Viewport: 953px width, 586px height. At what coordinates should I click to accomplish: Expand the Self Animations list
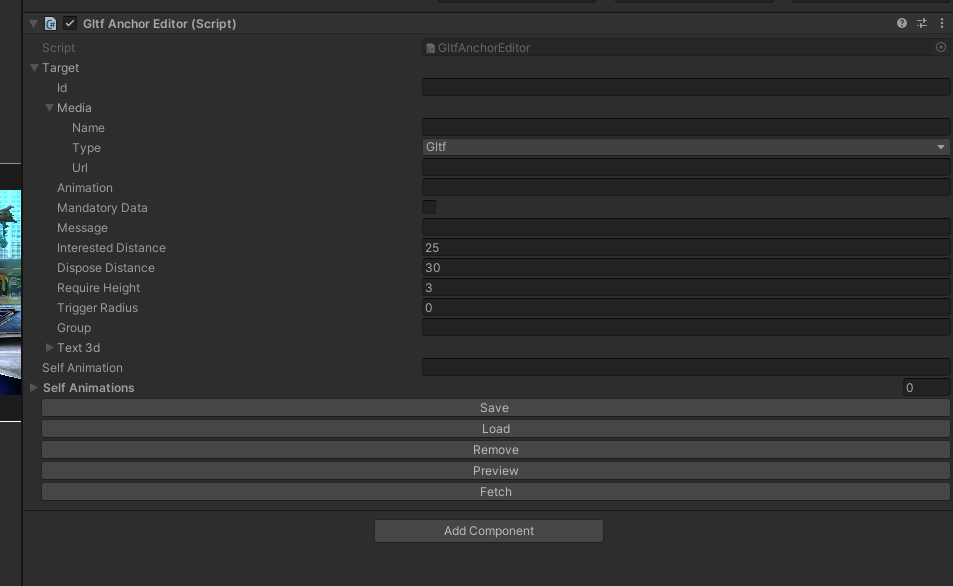pos(35,388)
